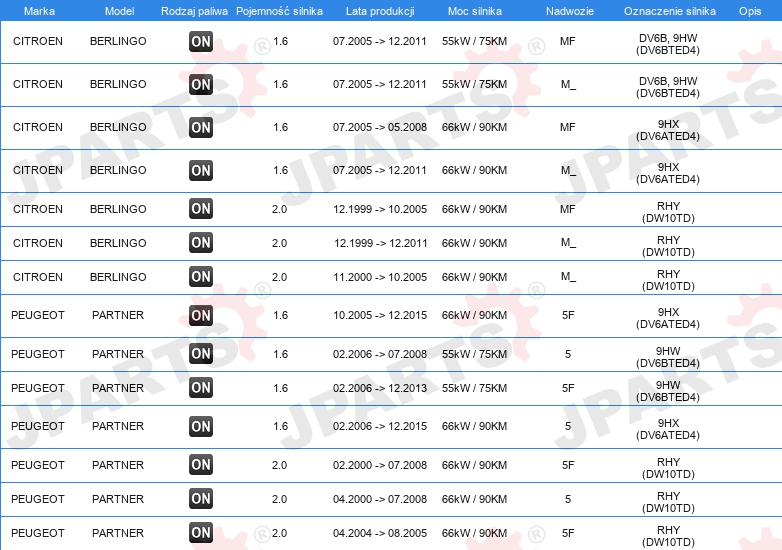
Task: Select date cell 04.2000 -> 07.2008
Action: pyautogui.click(x=380, y=499)
